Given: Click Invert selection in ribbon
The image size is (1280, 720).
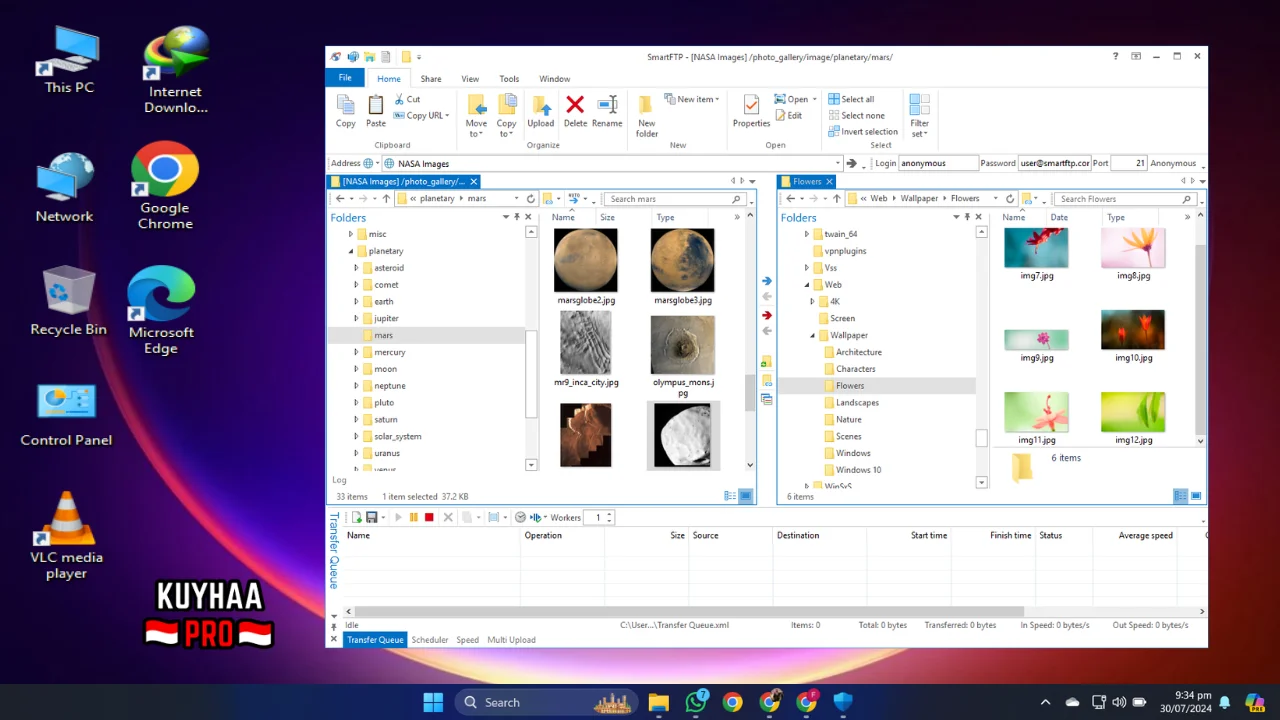Looking at the screenshot, I should [862, 131].
